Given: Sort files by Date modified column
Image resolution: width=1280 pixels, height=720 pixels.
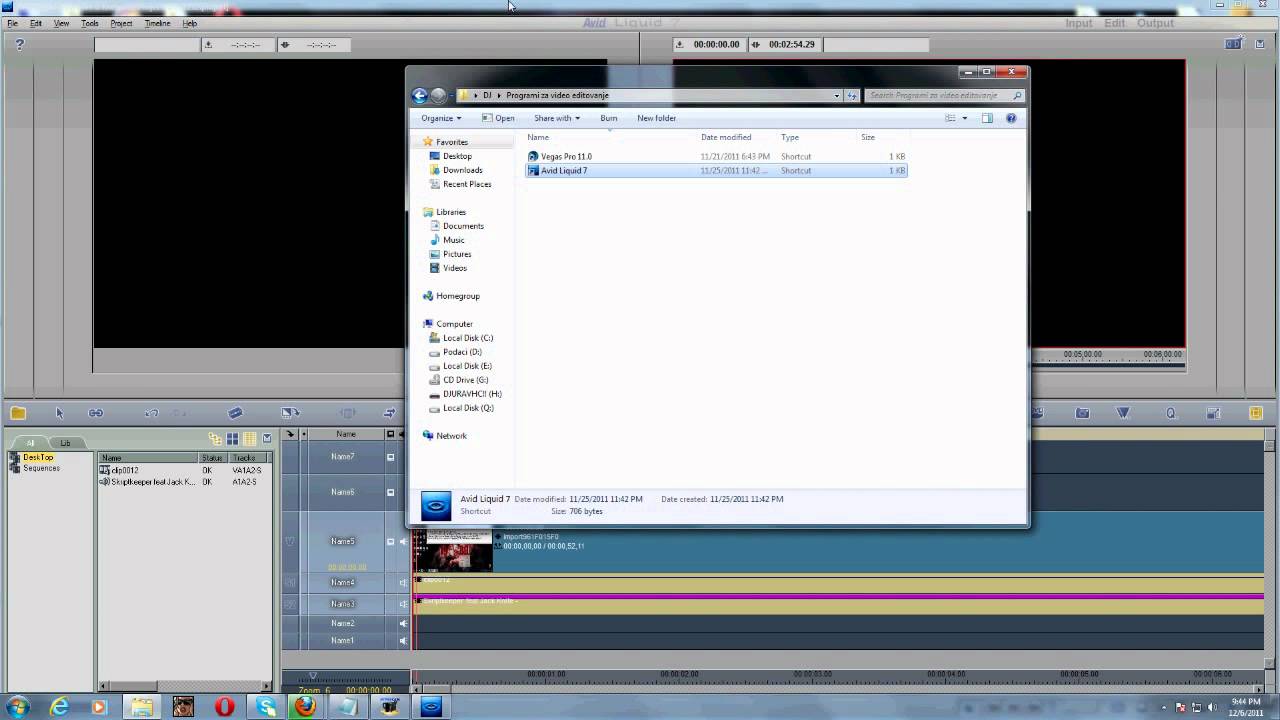Looking at the screenshot, I should click(726, 137).
